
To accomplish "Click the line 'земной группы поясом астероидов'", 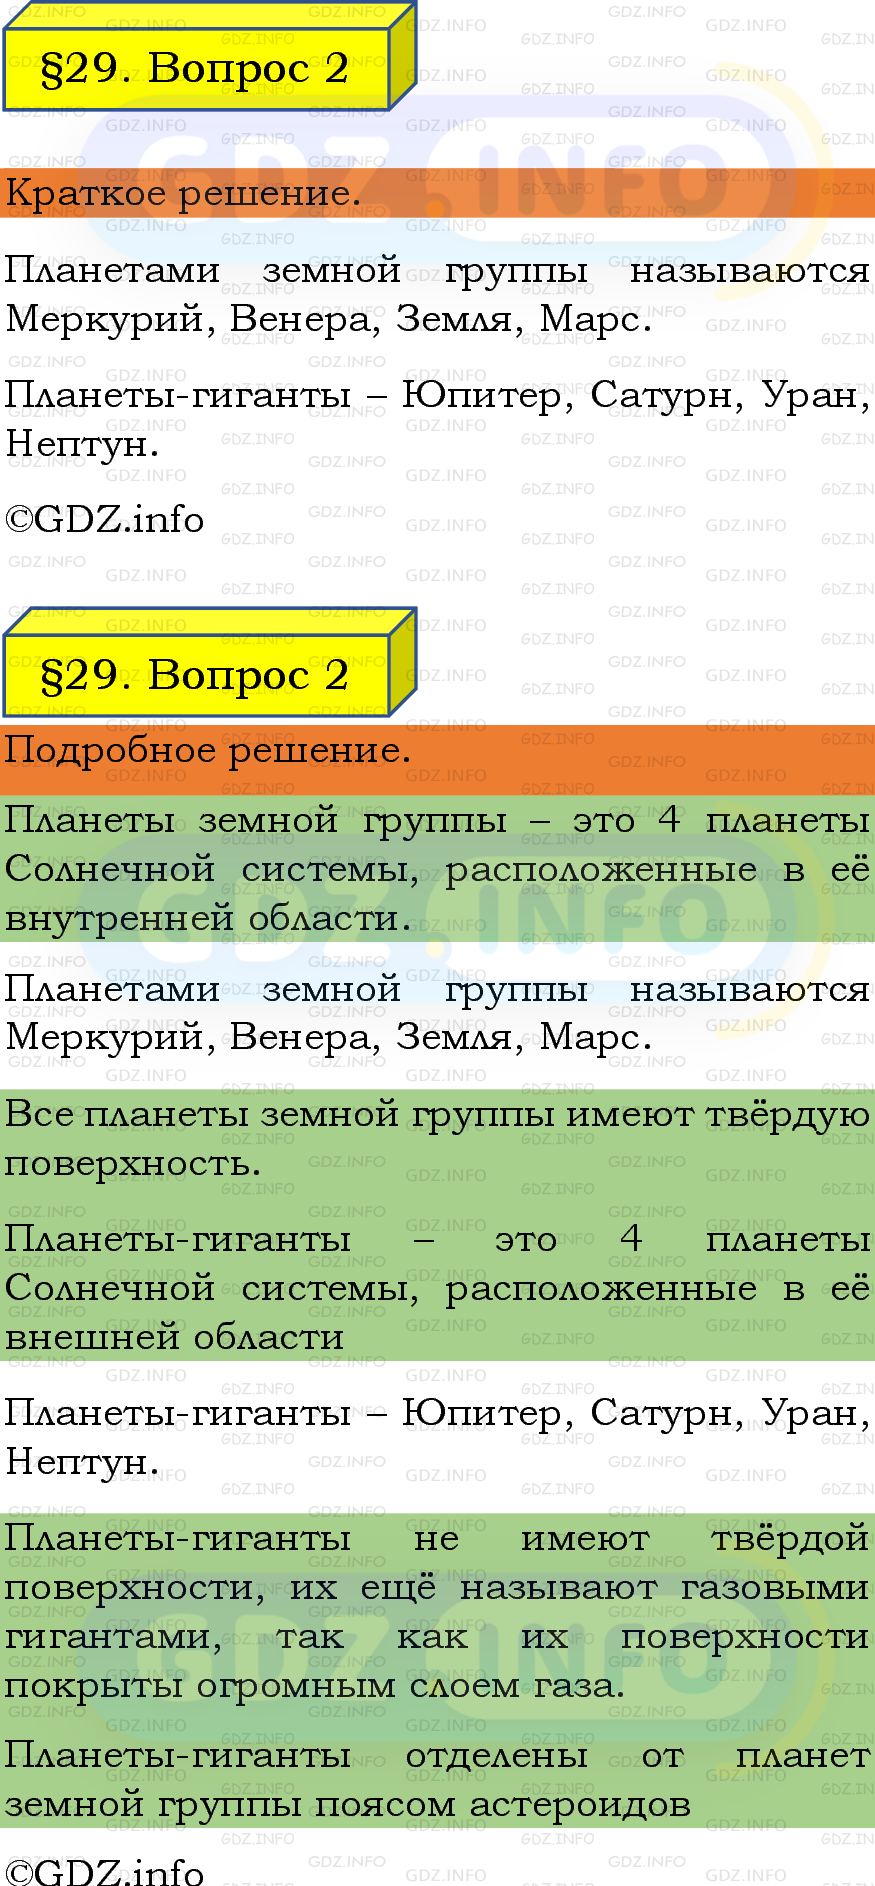I will click(x=348, y=1804).
